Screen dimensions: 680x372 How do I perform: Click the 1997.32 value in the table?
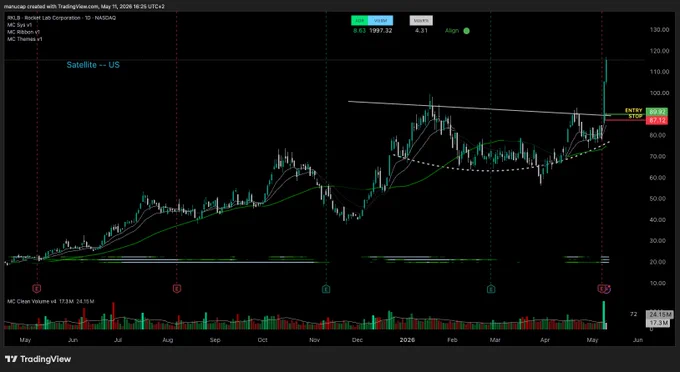point(380,30)
